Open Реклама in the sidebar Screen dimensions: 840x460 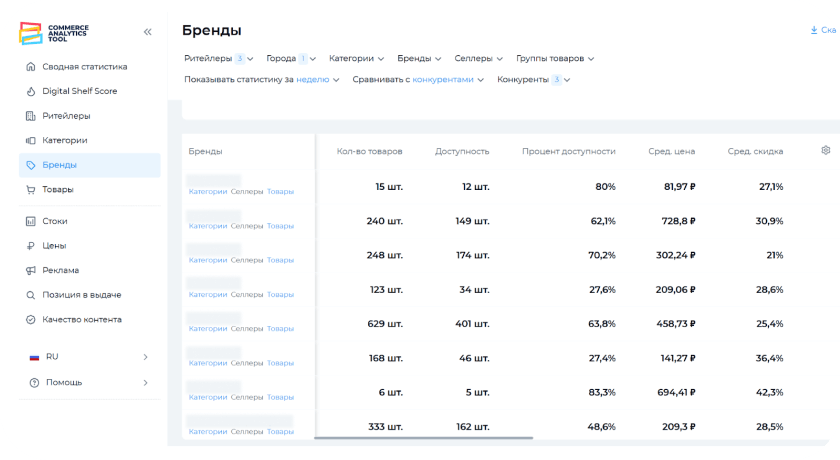pyautogui.click(x=61, y=270)
